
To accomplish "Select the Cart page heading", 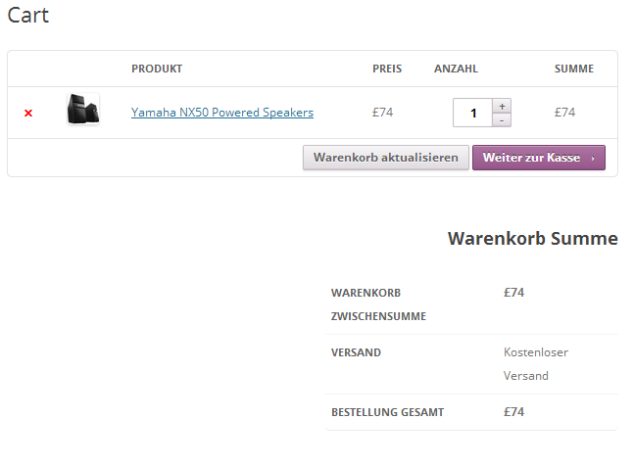I will click(x=28, y=16).
